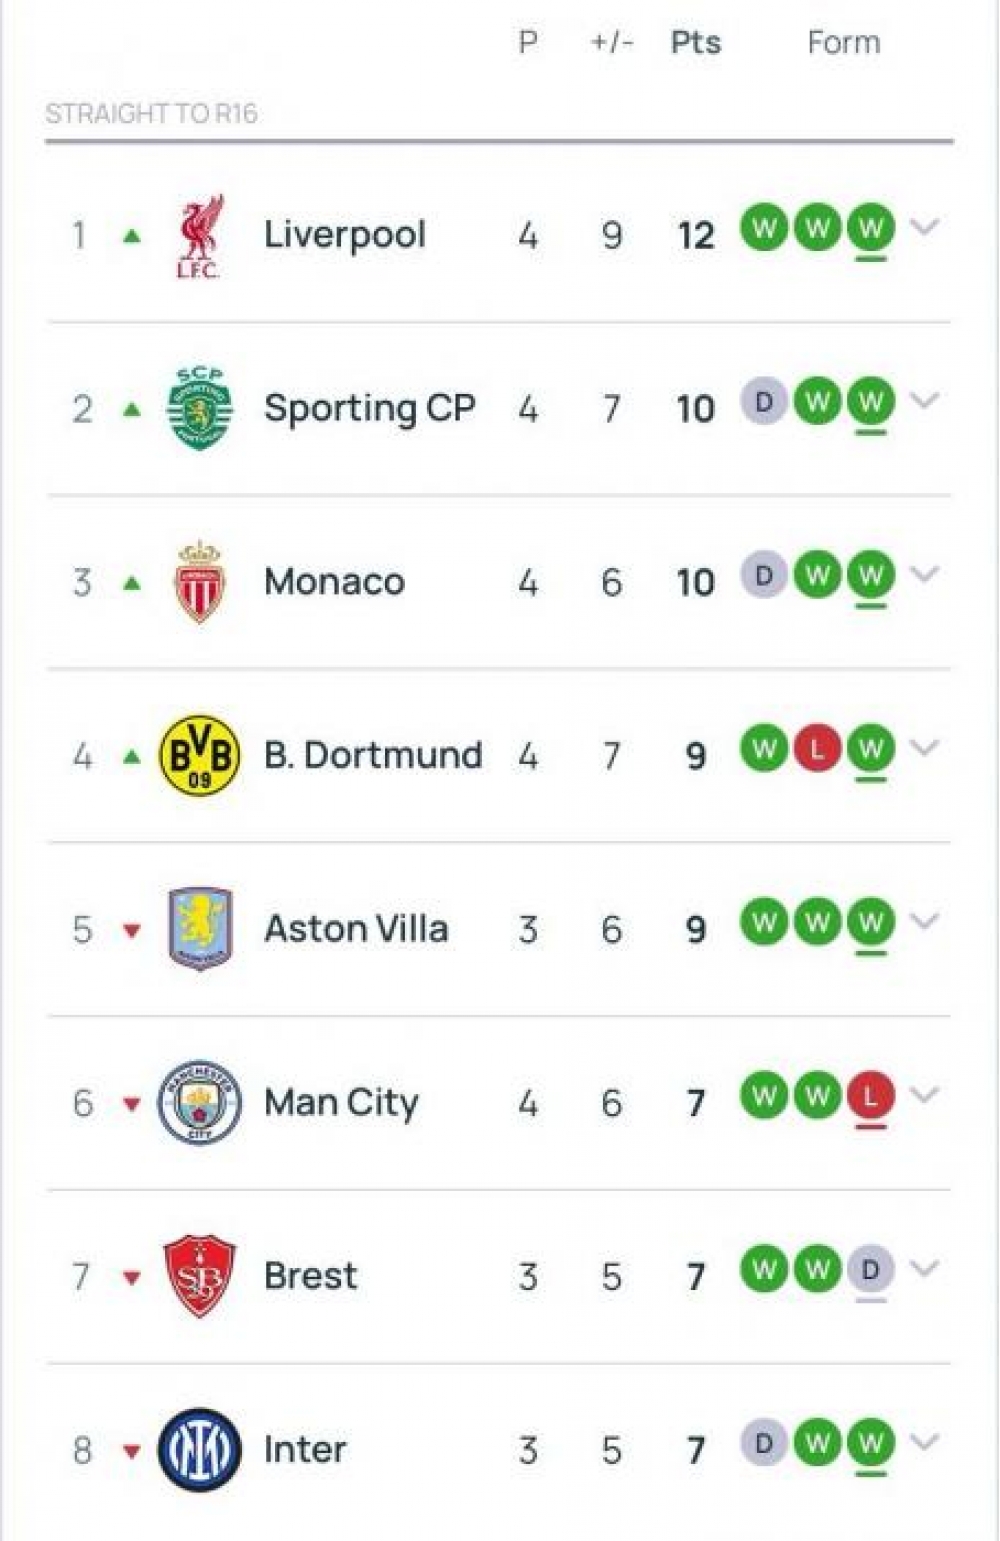
Task: Click the Monaco club crest
Action: 200,582
